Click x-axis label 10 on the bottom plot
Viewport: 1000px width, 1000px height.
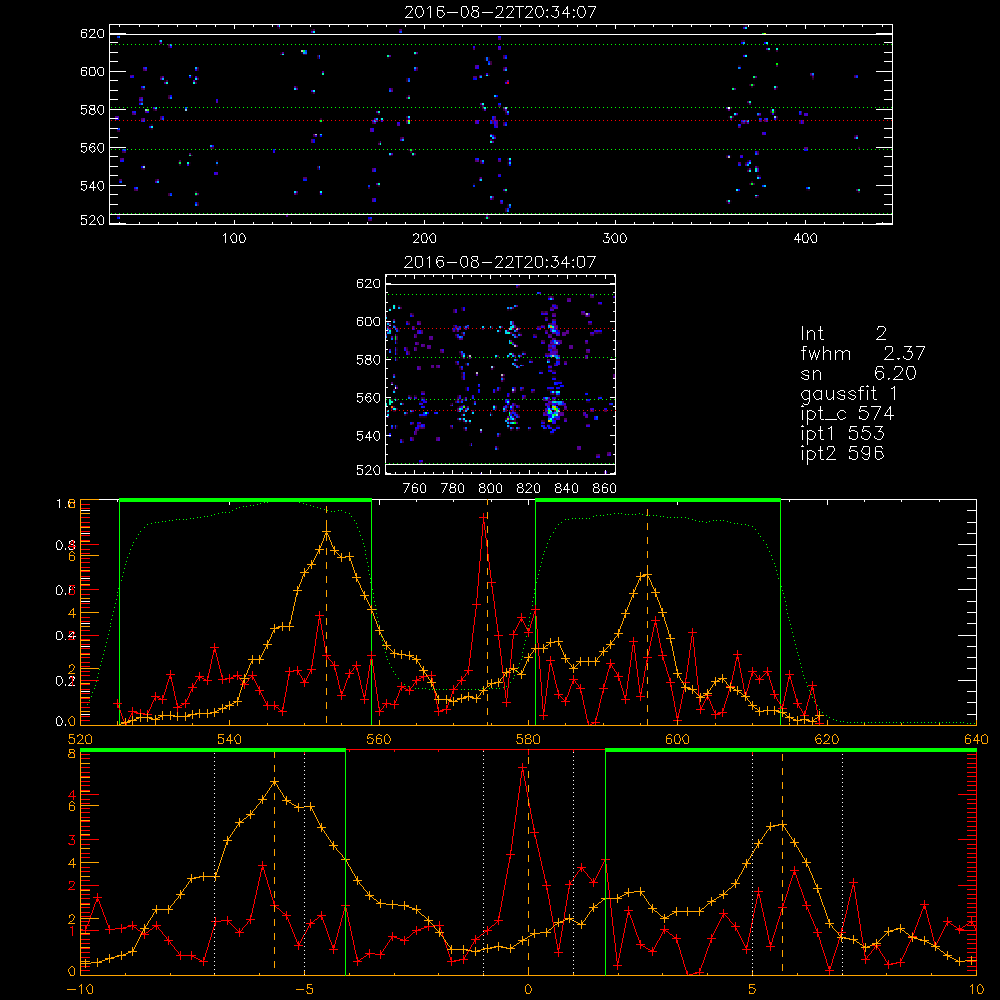coord(976,990)
